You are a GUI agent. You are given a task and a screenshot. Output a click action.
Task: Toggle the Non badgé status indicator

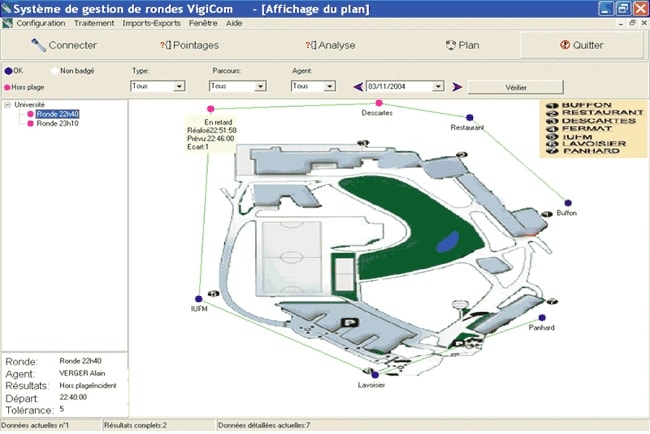pos(53,71)
